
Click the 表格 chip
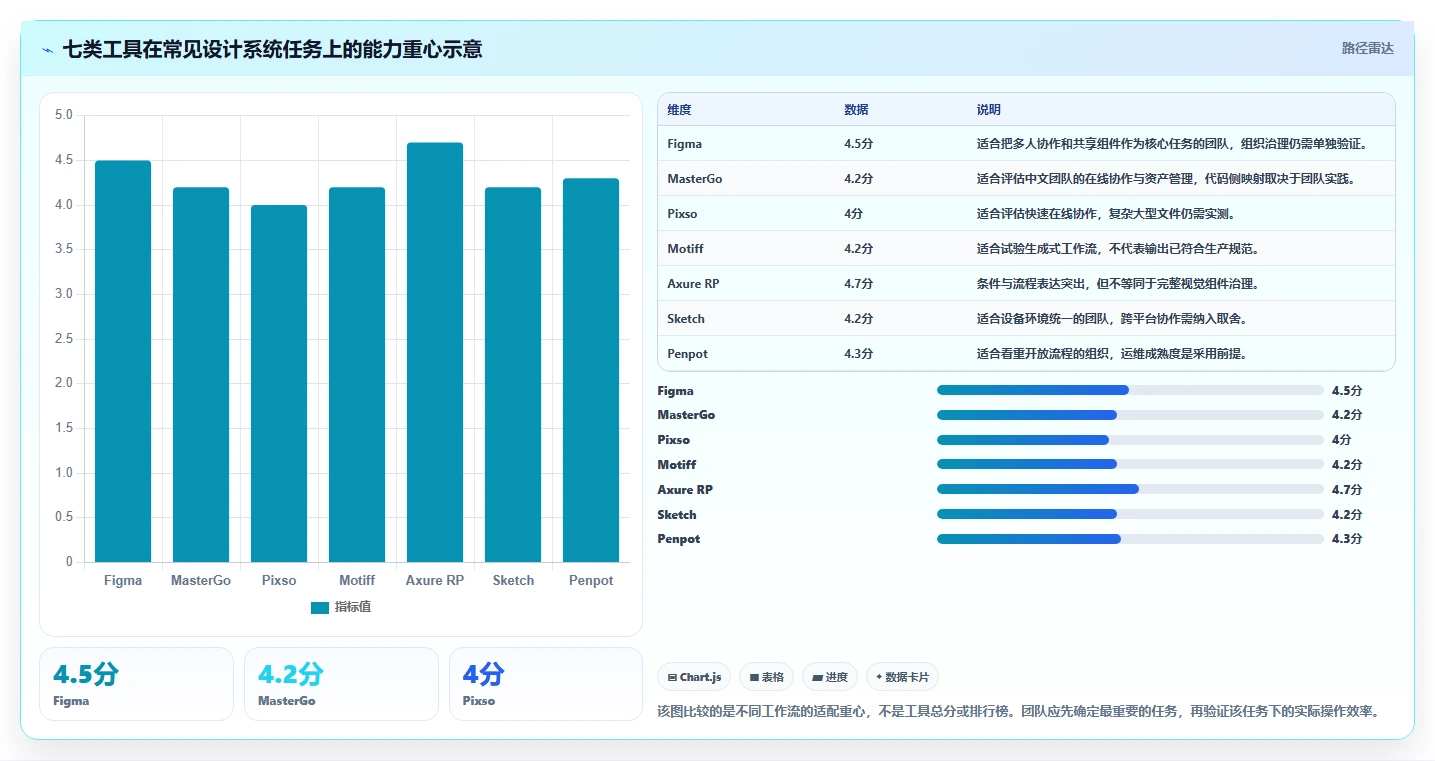tap(766, 677)
